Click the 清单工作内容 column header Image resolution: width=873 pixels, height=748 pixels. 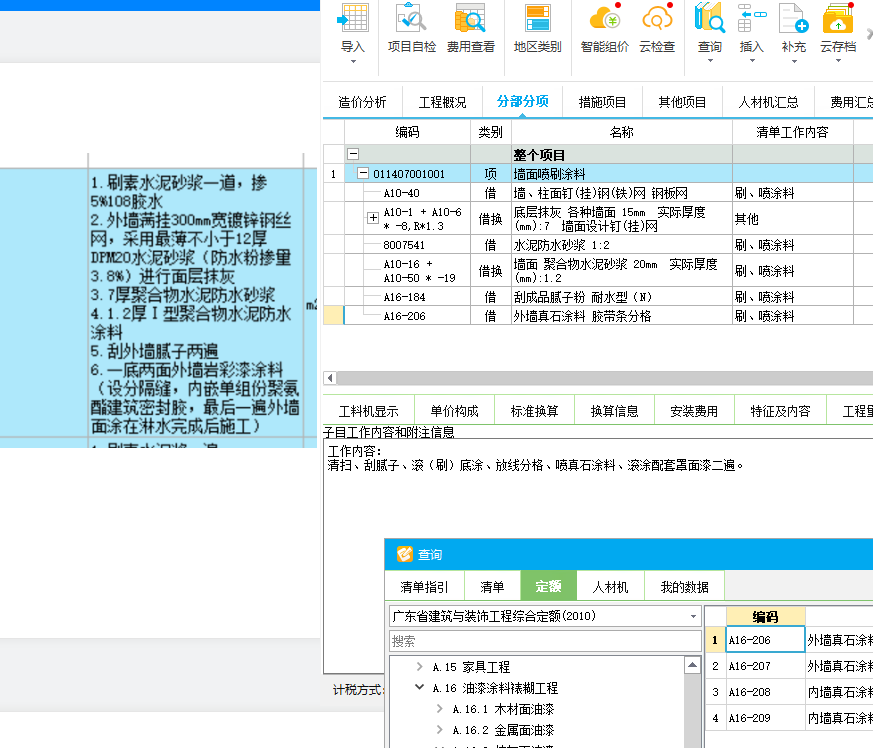point(793,132)
